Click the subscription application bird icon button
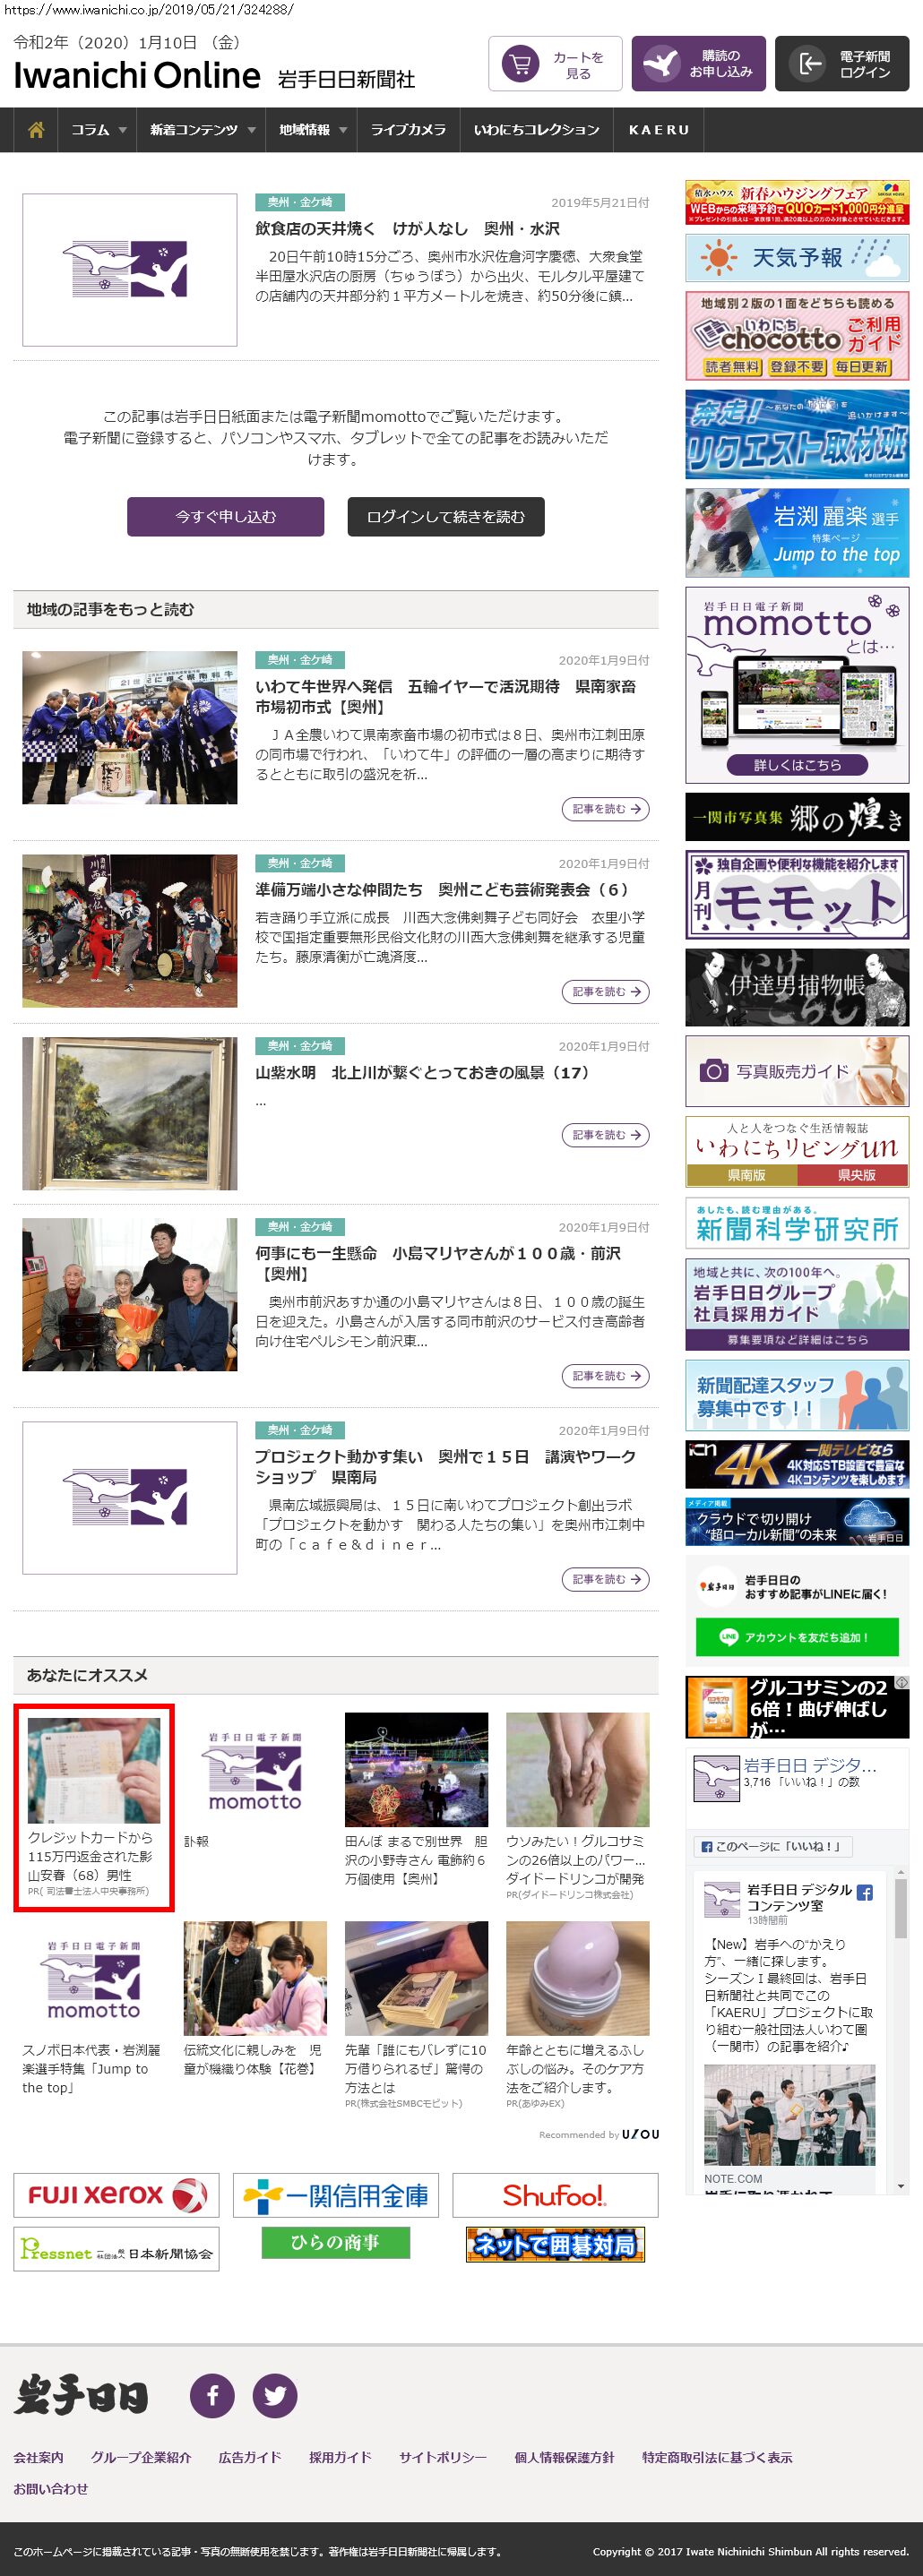Viewport: 923px width, 2576px height. (698, 64)
